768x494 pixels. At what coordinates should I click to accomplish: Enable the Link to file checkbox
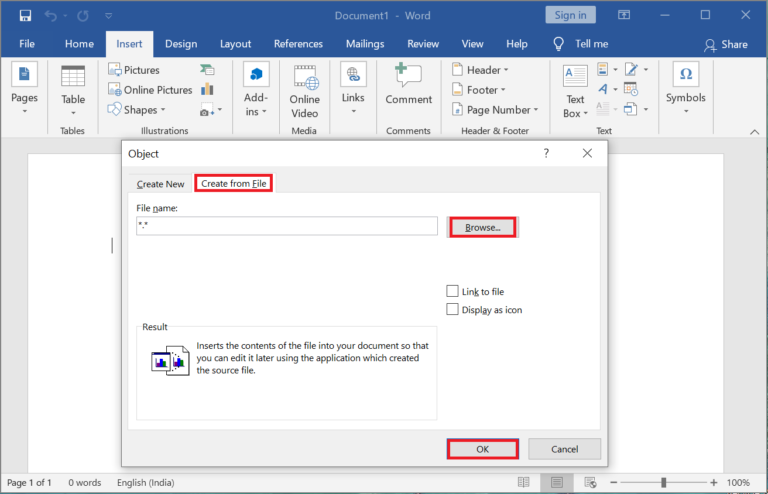[x=452, y=291]
